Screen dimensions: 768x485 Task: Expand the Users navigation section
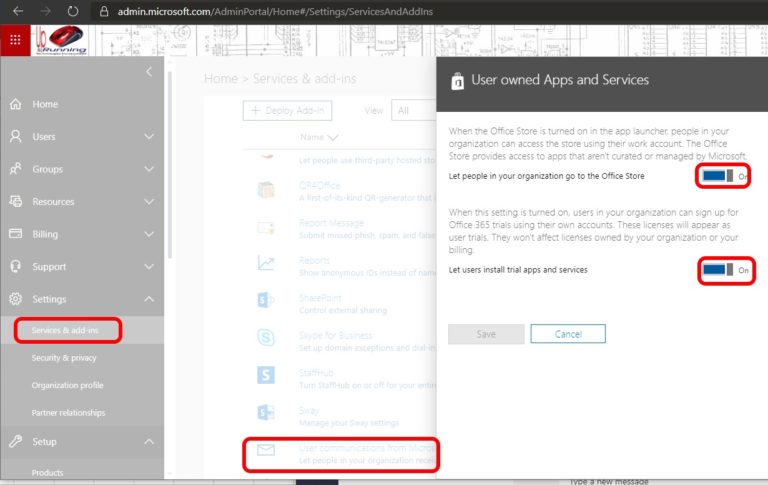pos(149,137)
